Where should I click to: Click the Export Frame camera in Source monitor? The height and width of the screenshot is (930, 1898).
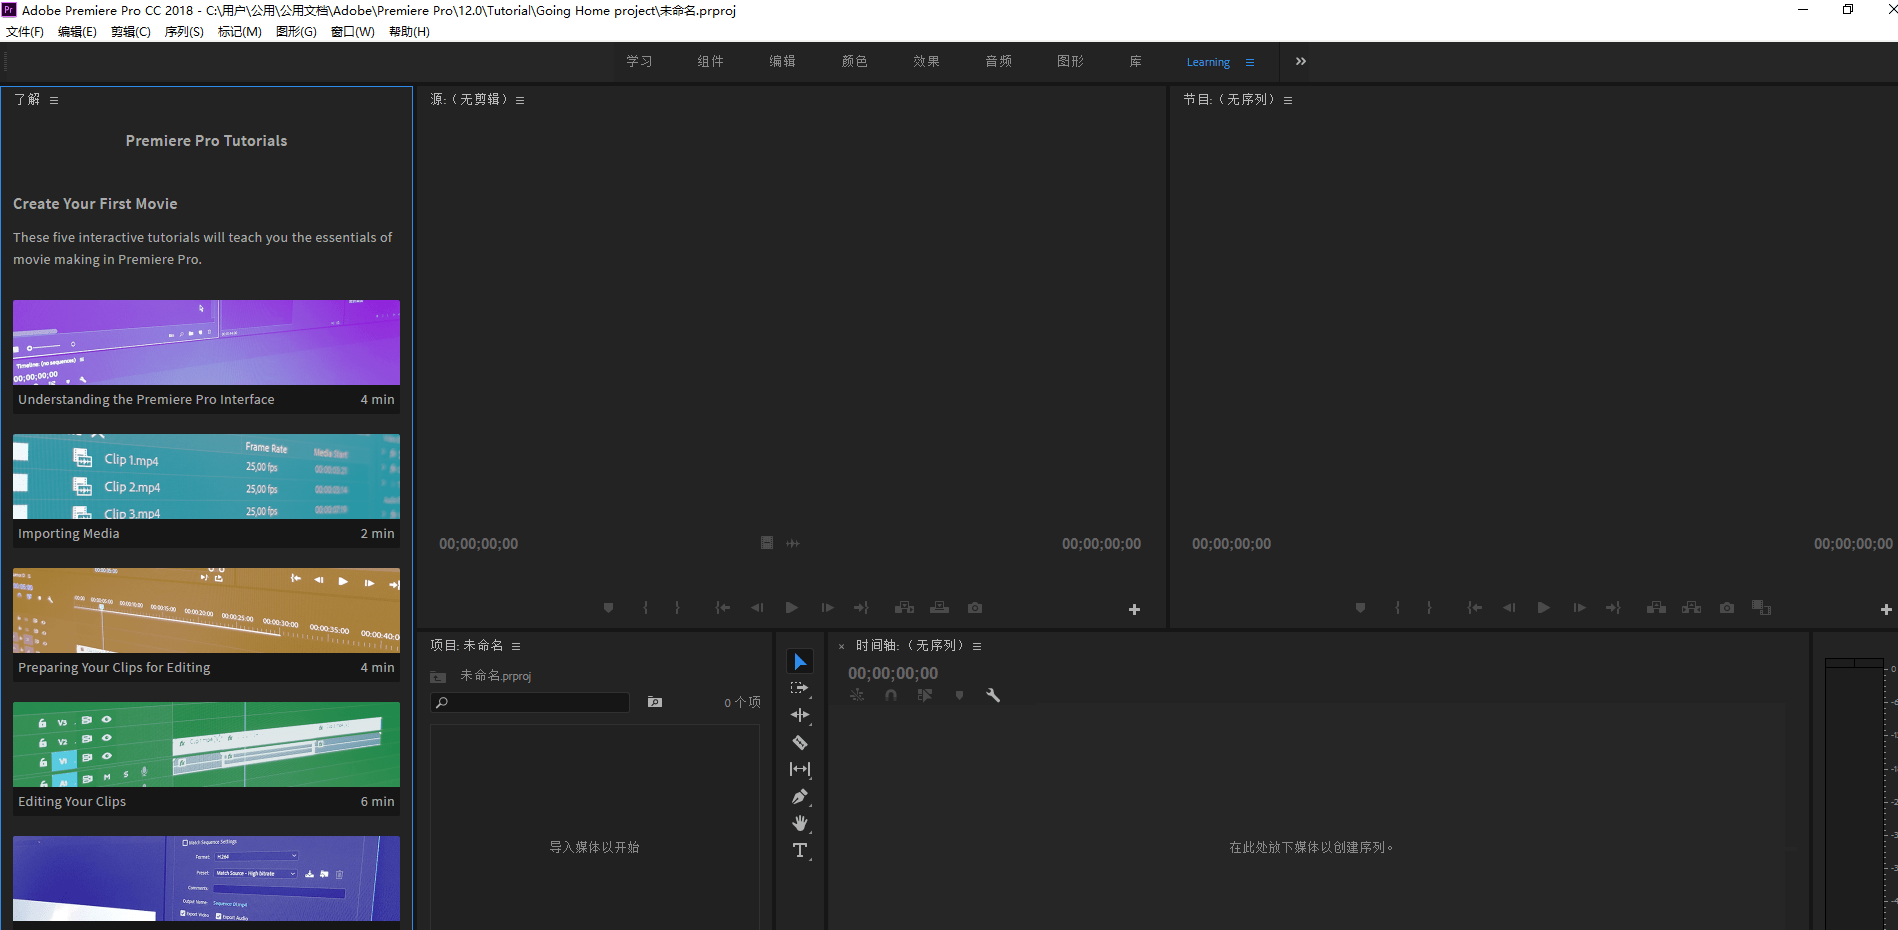[x=975, y=608]
